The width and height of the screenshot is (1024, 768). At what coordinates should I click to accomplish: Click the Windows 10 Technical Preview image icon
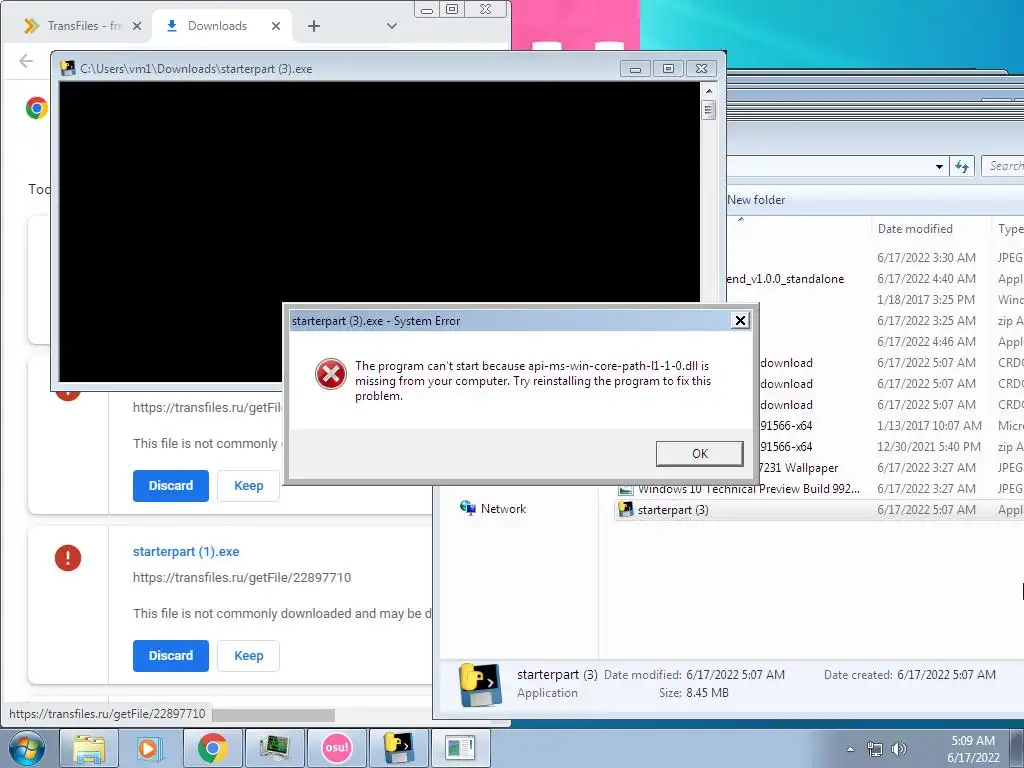[x=626, y=489]
